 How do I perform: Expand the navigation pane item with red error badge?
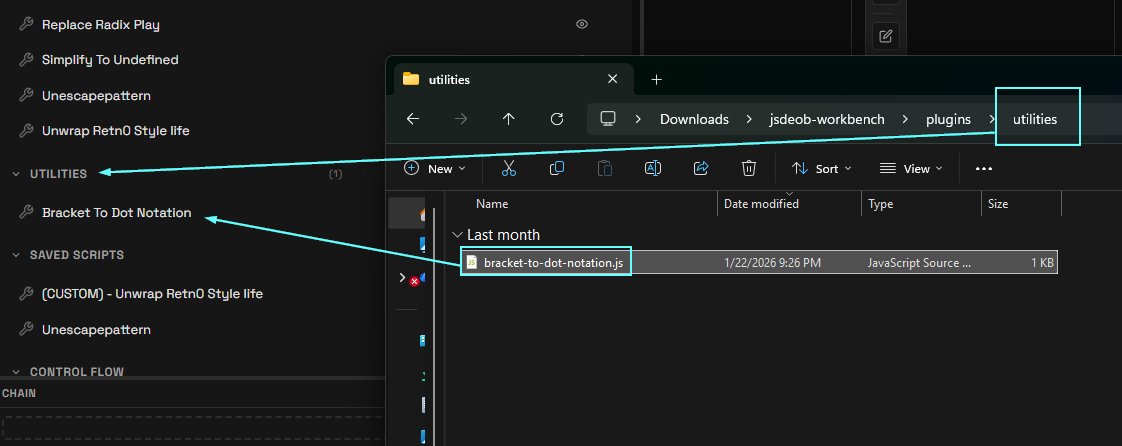point(402,277)
